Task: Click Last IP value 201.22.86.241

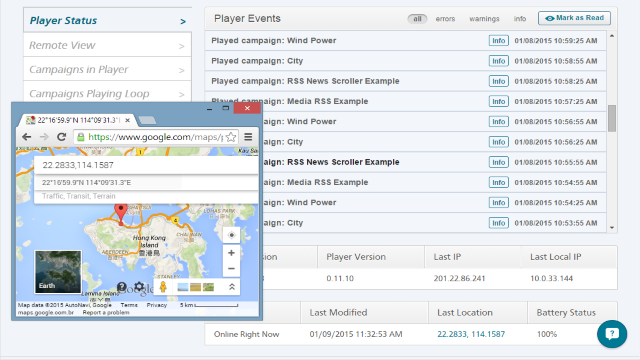Action: (x=459, y=278)
